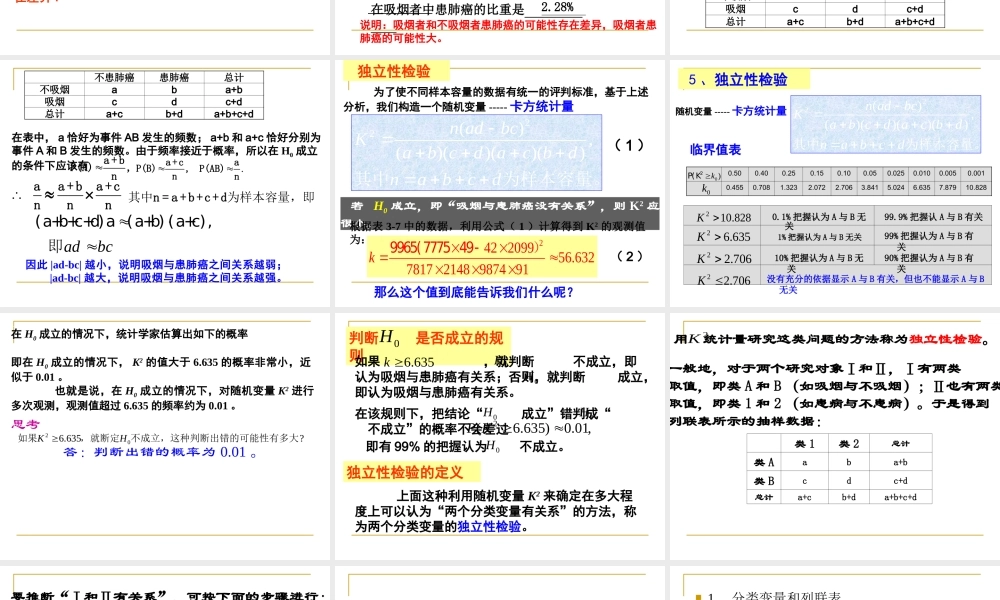Click the yellow 独立性检验 heading without a number
Viewport: 1000px width, 600px height.
coord(394,71)
